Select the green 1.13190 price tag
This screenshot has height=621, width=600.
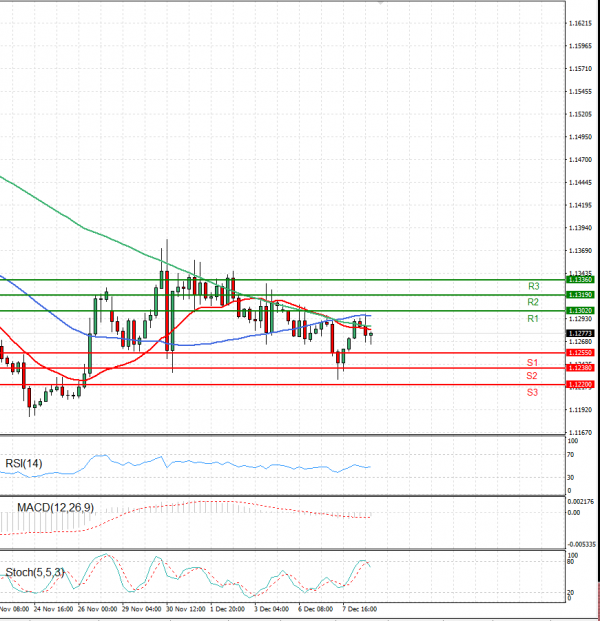(580, 295)
